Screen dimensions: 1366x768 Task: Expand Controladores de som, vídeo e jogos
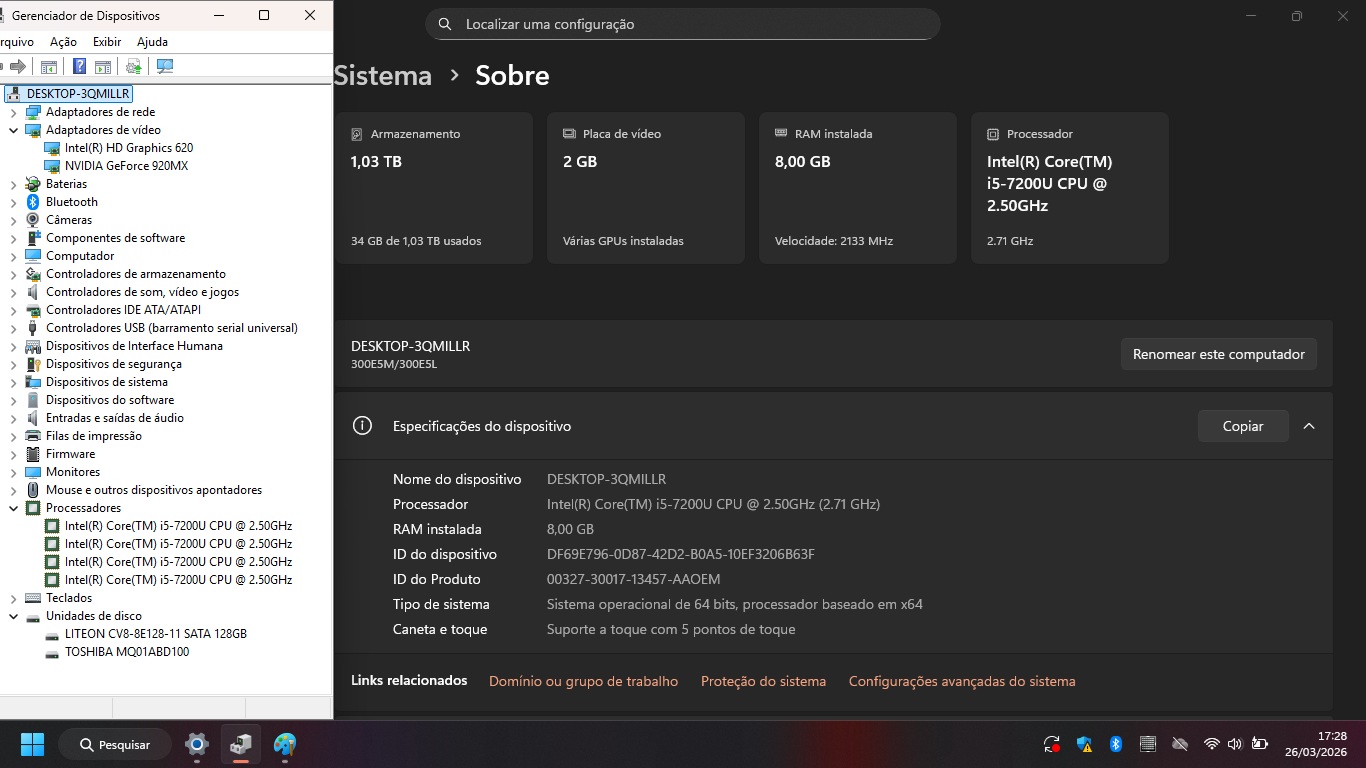tap(14, 292)
